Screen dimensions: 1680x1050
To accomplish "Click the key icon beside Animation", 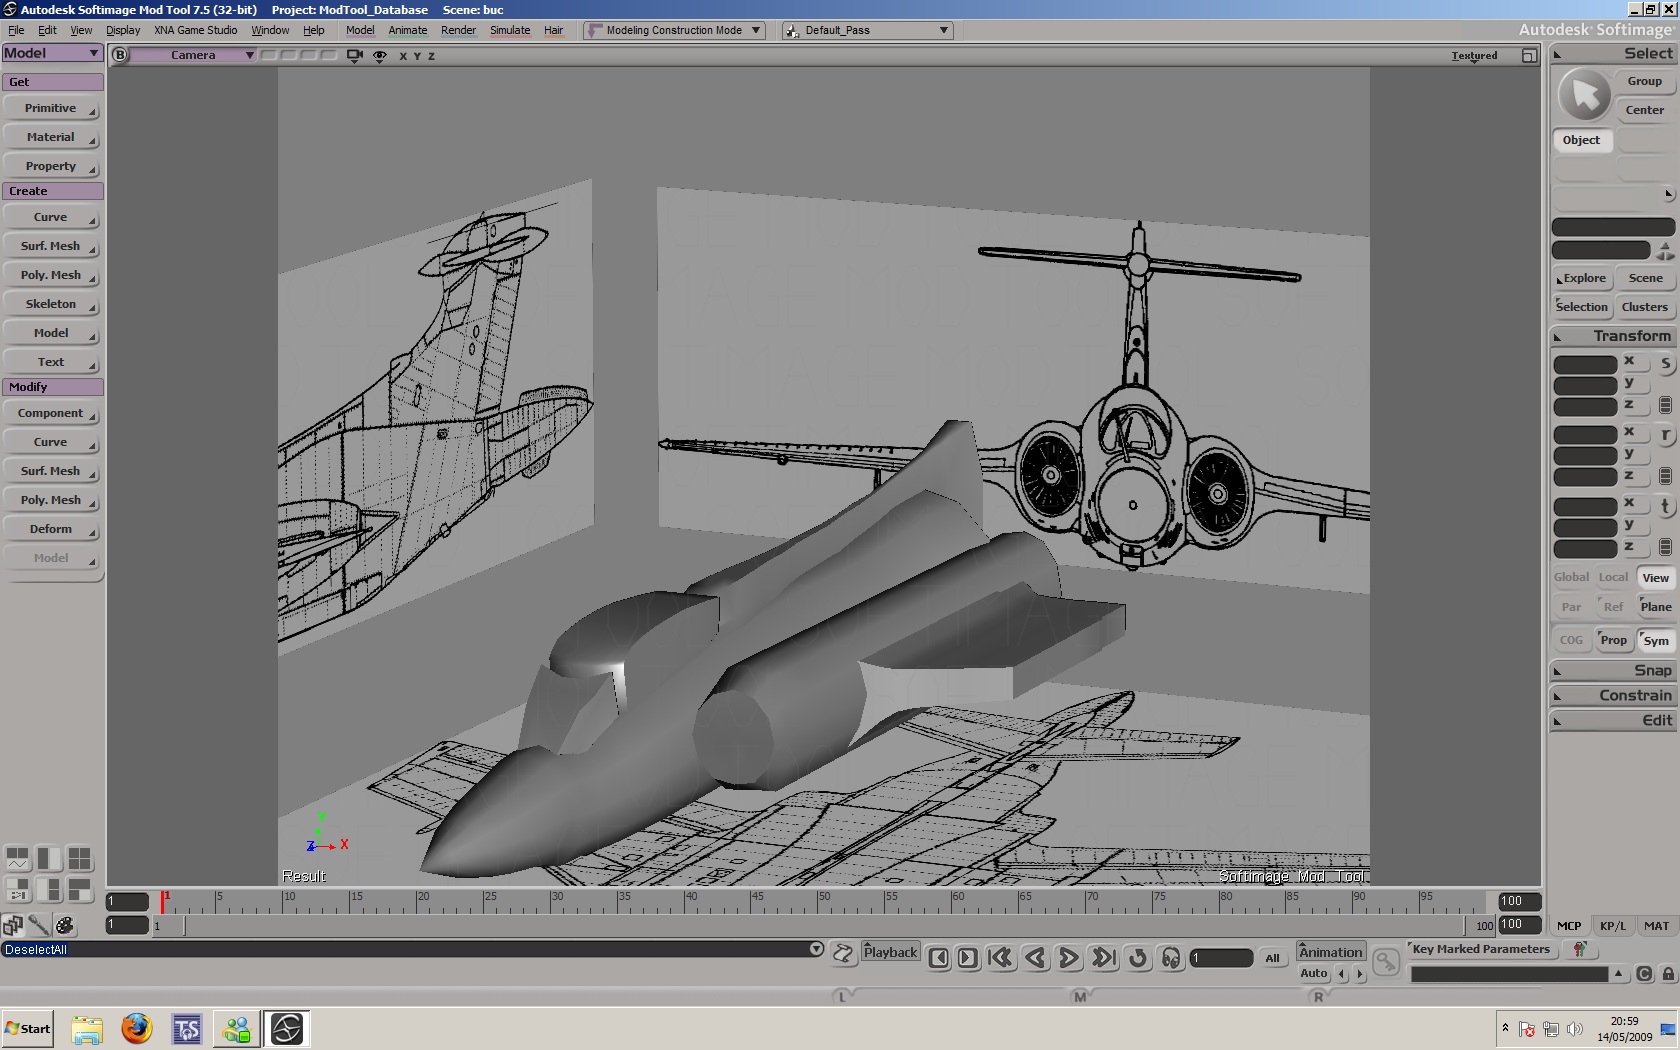I will [x=1386, y=962].
